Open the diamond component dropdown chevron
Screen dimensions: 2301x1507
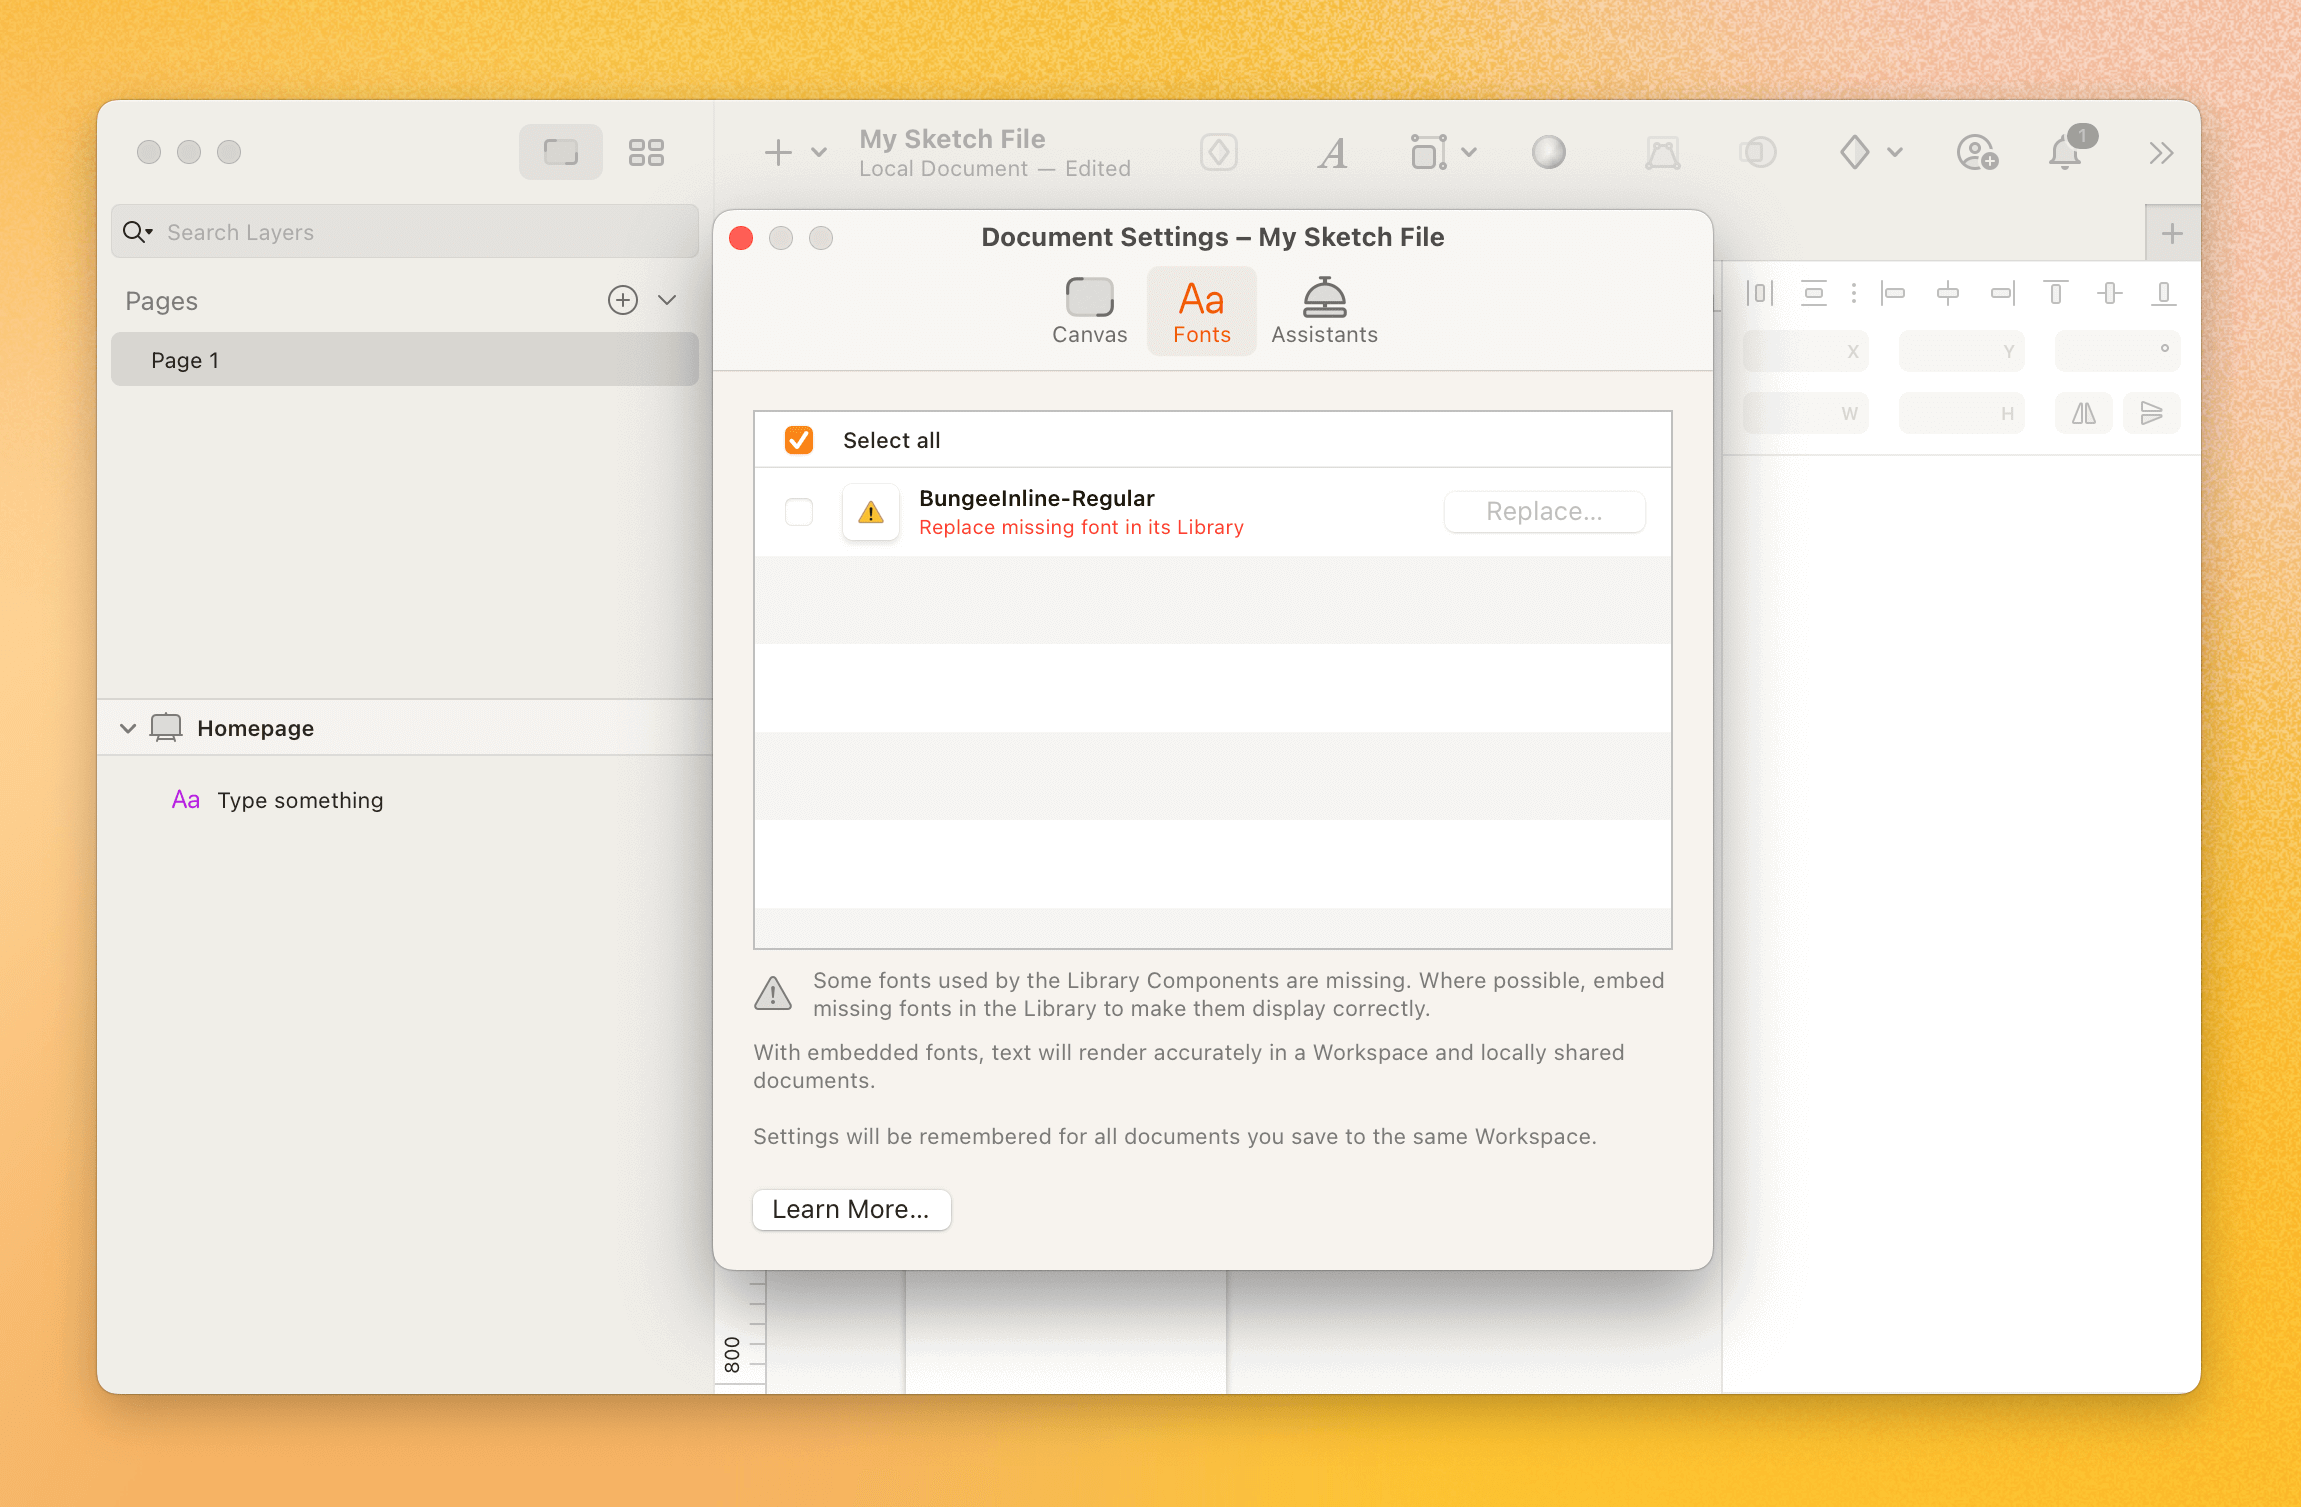(x=1895, y=152)
